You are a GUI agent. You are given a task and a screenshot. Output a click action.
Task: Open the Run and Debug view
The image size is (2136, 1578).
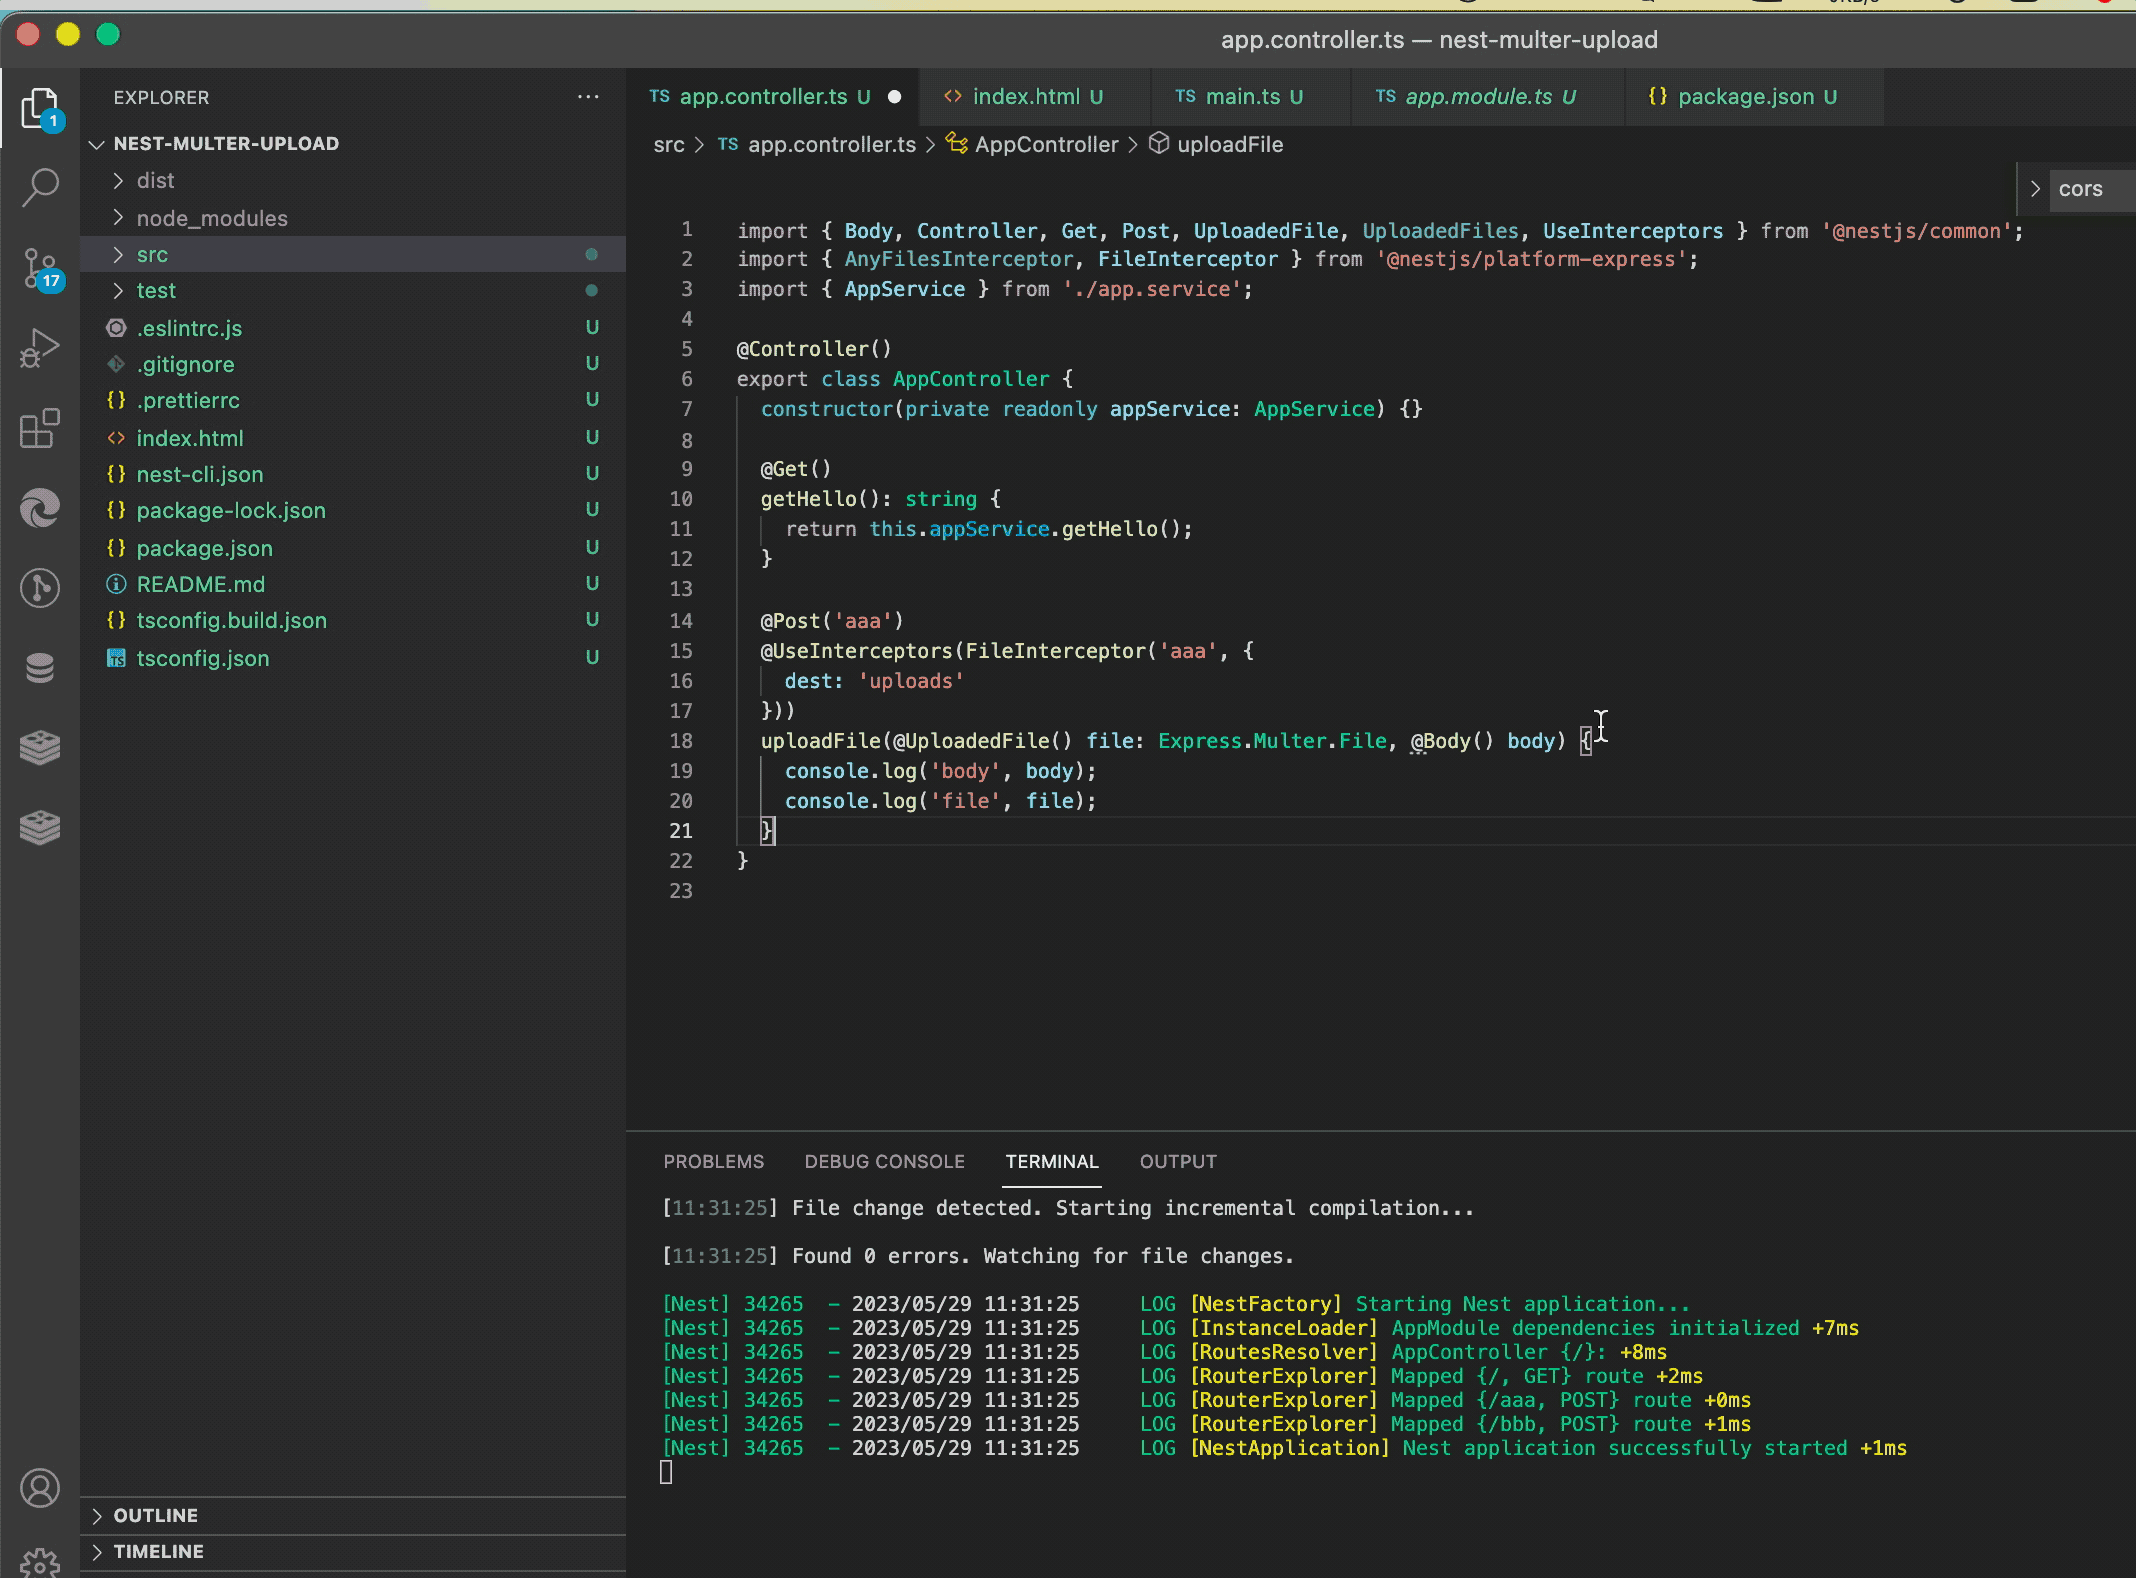[40, 348]
